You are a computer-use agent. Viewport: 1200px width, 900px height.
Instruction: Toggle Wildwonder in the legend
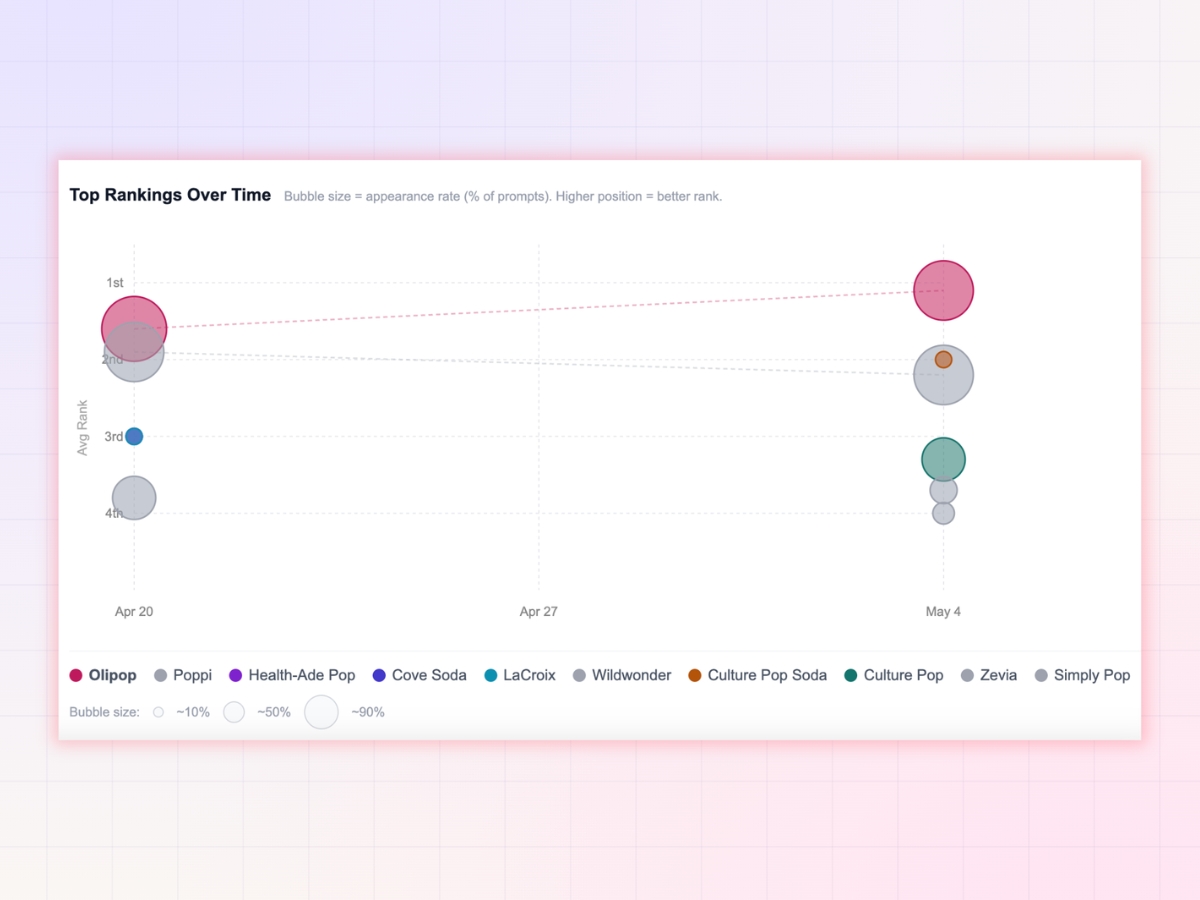tap(622, 675)
